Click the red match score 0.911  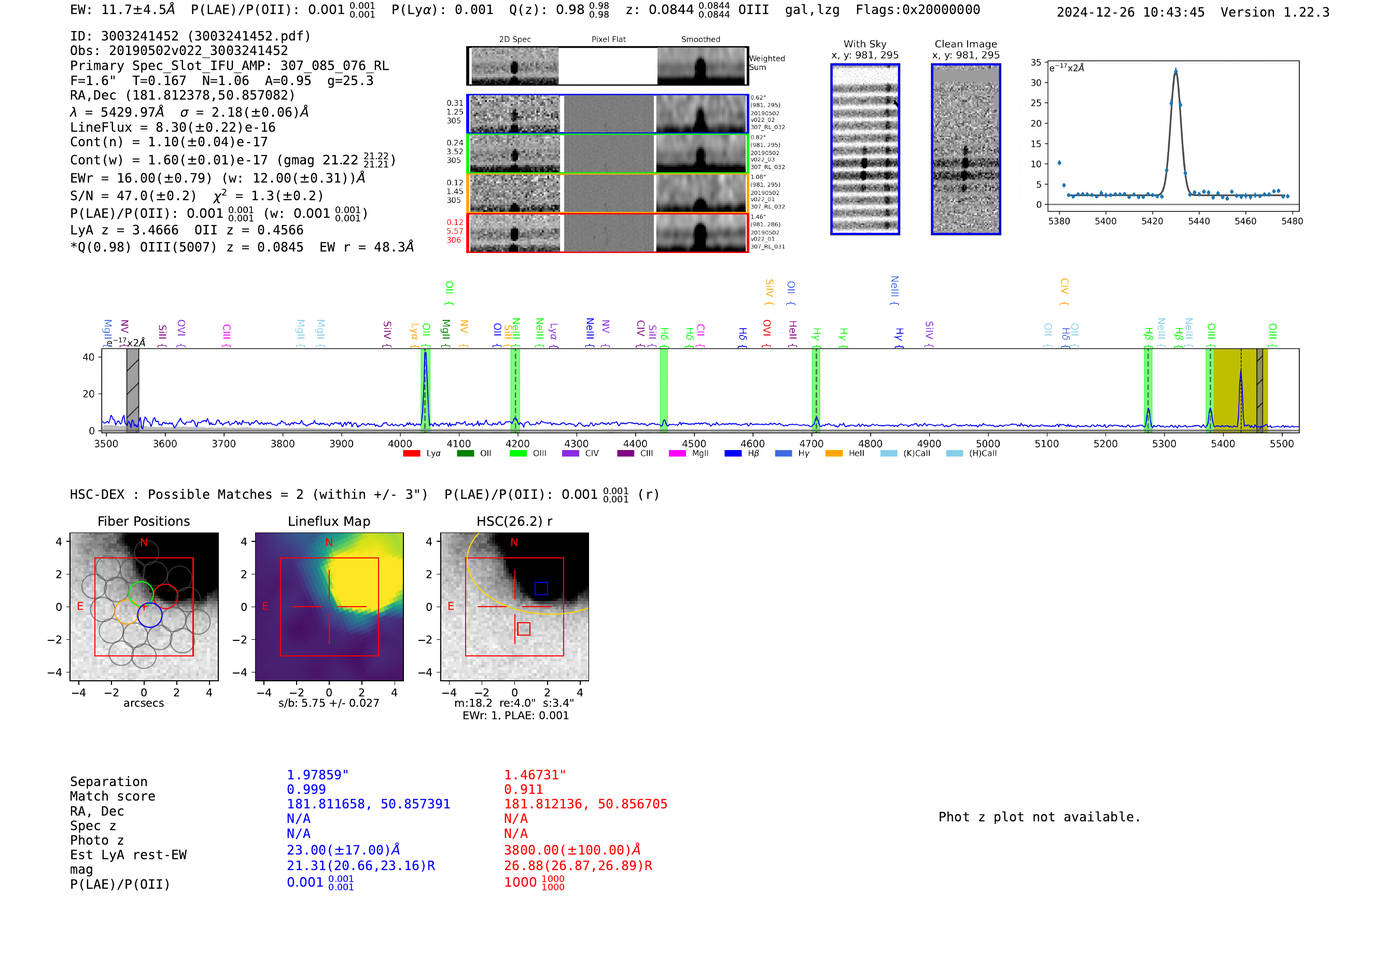tap(523, 789)
